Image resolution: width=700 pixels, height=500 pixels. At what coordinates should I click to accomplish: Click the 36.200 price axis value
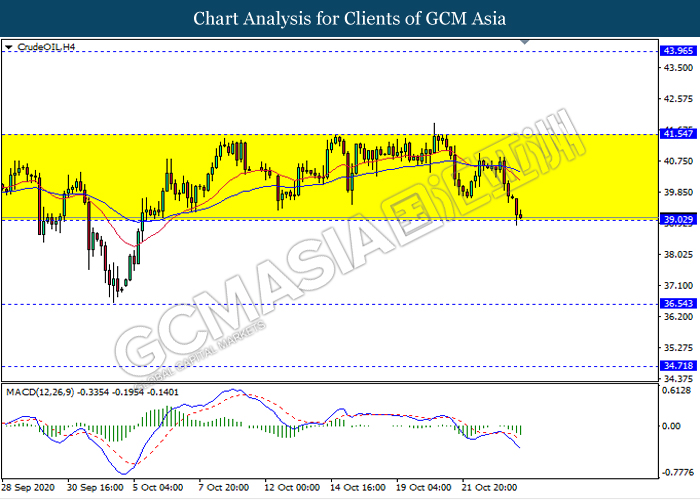[678, 317]
